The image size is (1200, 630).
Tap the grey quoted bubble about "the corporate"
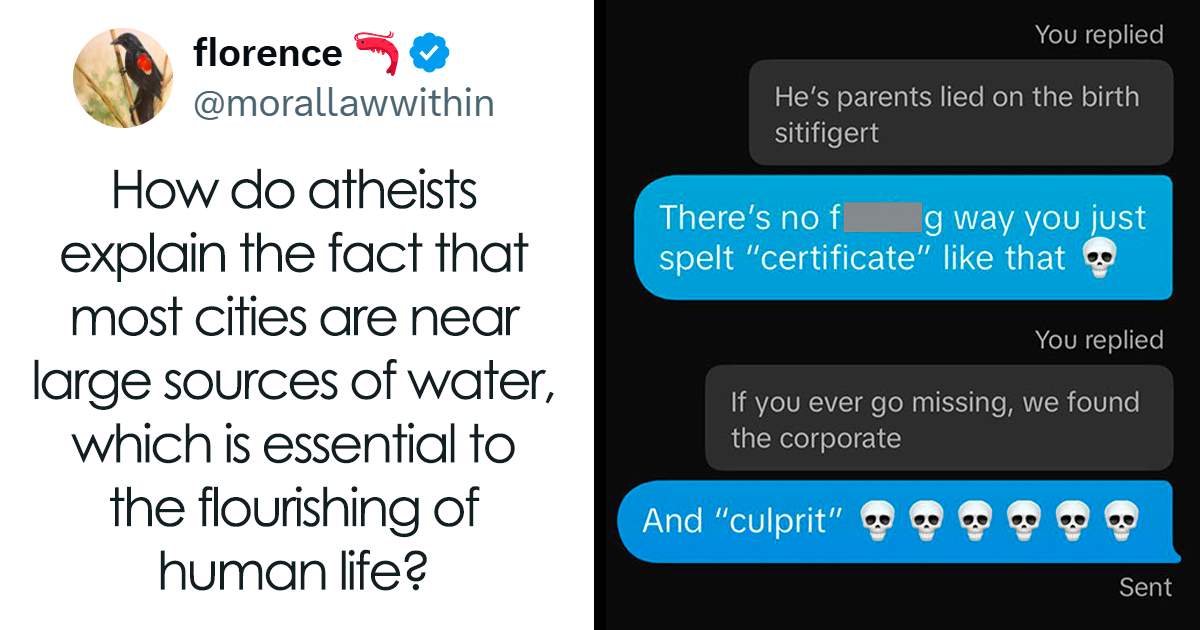pos(938,419)
